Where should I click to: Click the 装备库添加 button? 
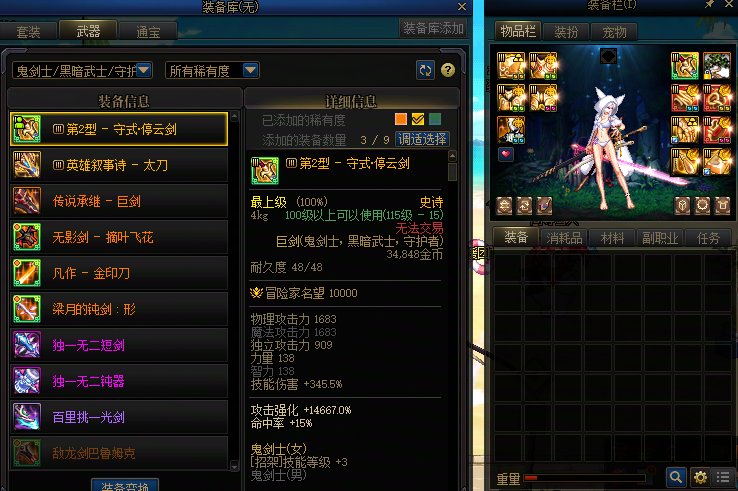(433, 28)
